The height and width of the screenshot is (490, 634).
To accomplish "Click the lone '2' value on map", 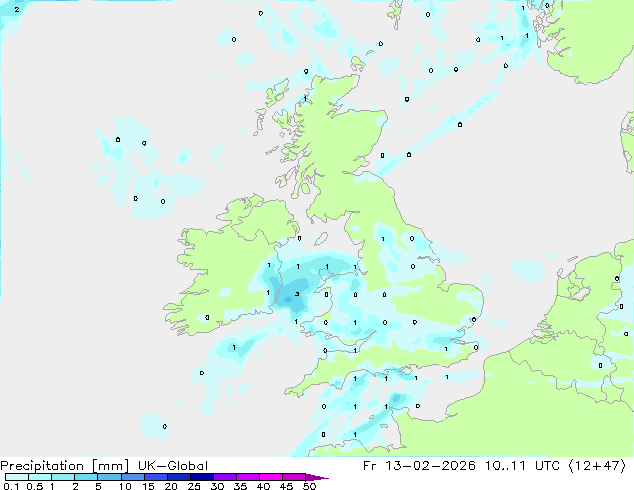I will point(17,9).
